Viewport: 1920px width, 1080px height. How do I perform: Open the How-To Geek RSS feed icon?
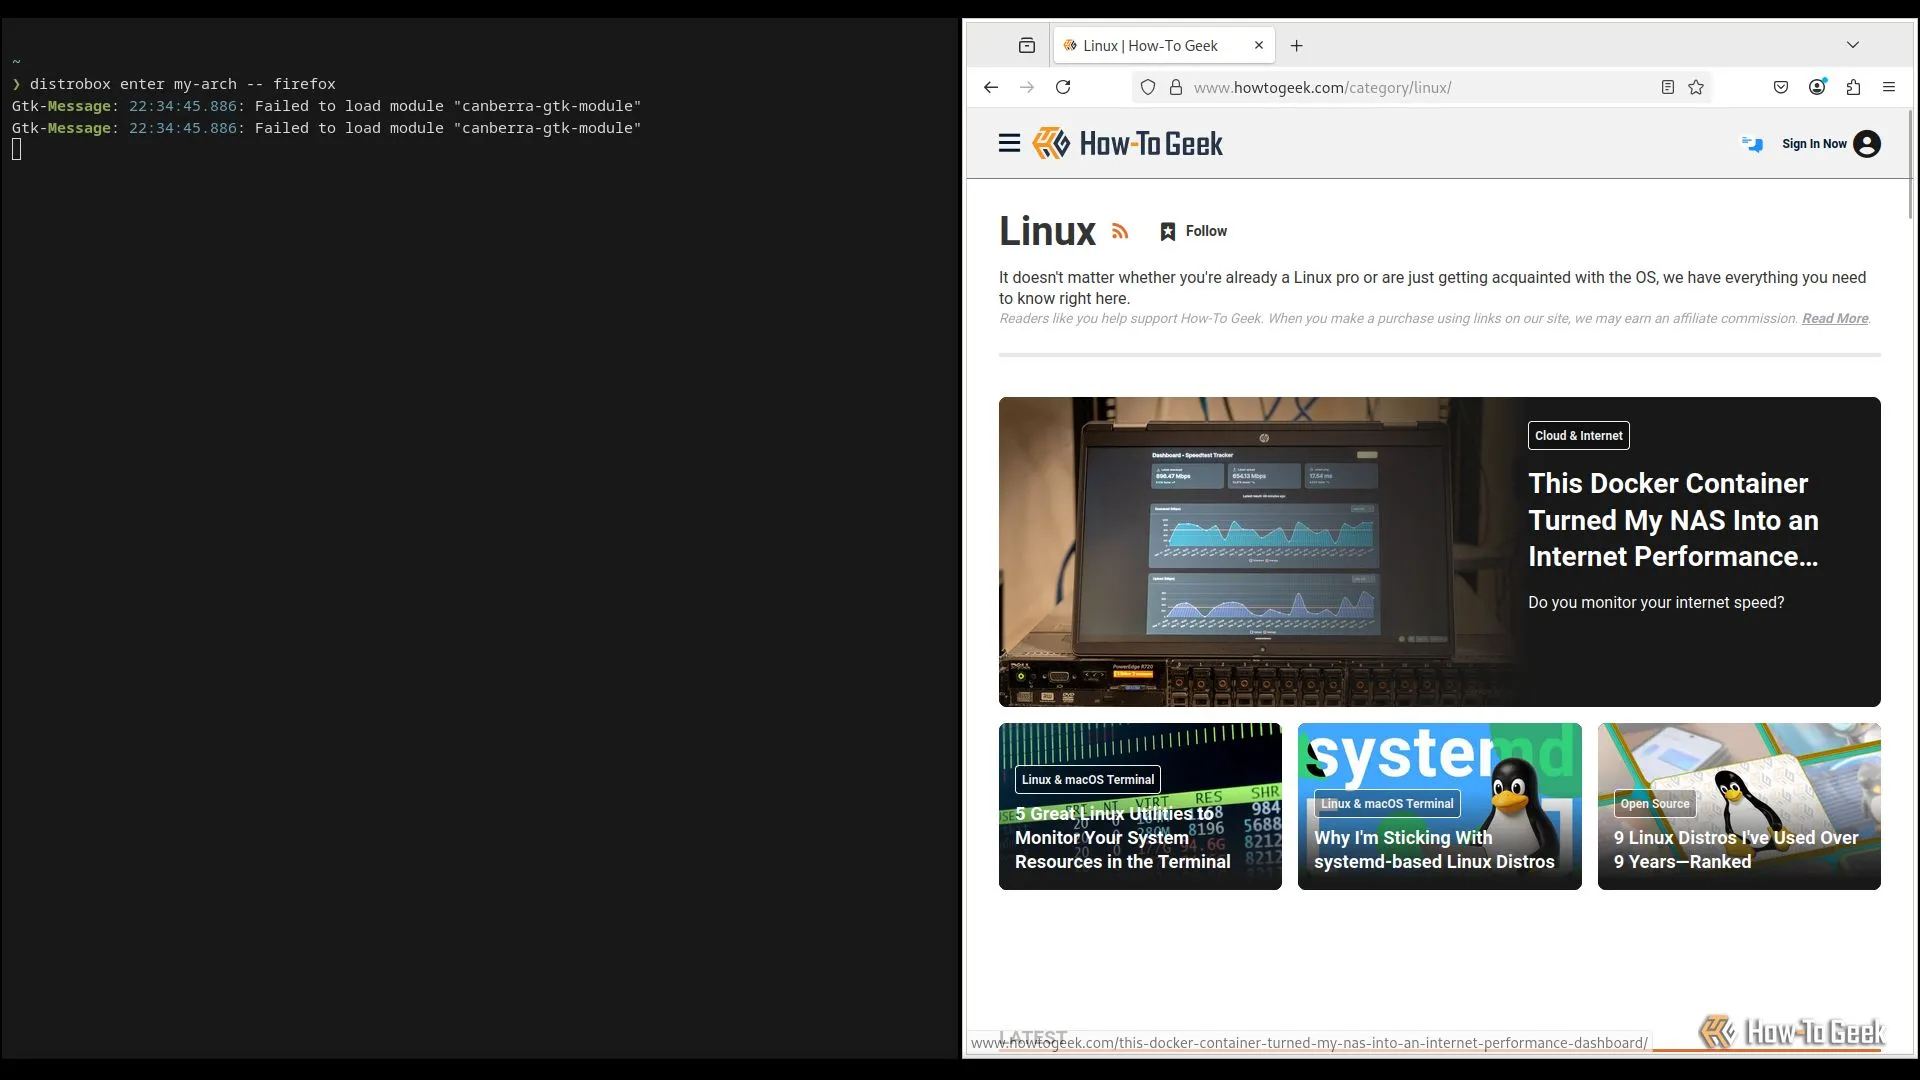(1120, 231)
